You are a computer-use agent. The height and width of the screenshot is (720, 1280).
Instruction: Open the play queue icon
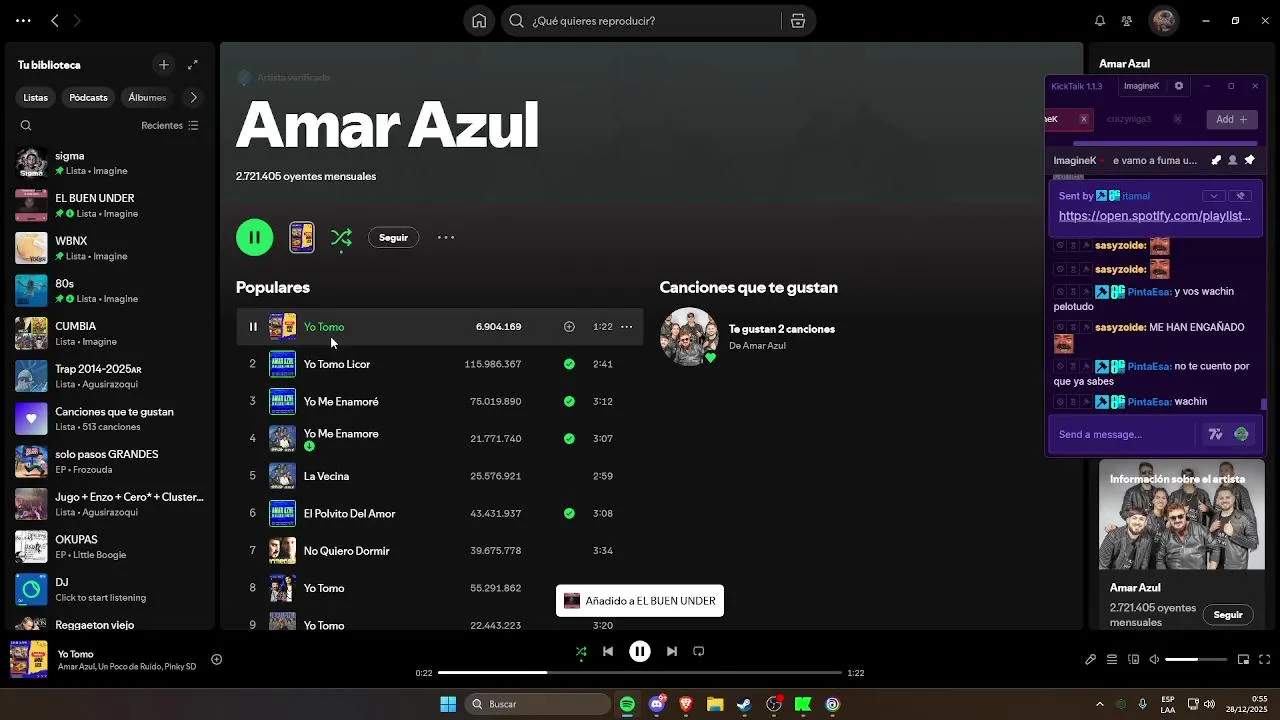tap(1112, 659)
